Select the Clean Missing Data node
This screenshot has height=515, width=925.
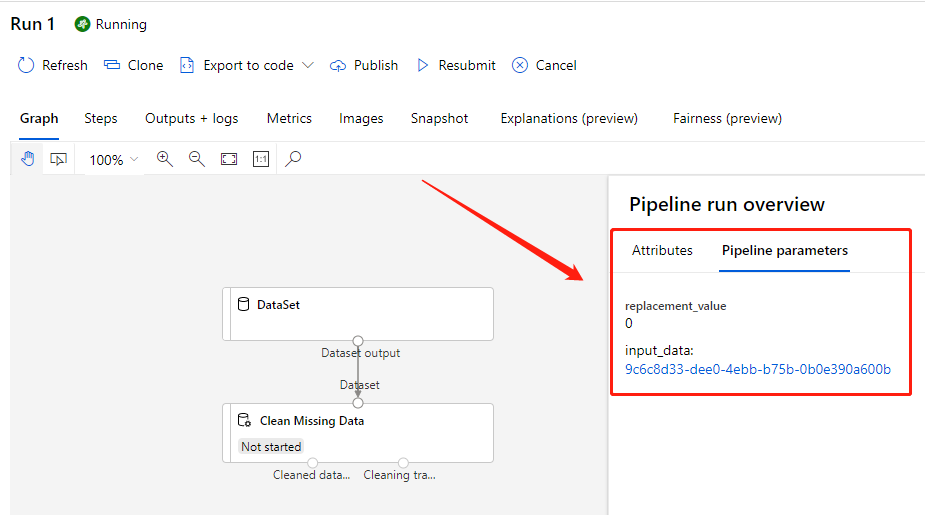(x=358, y=433)
